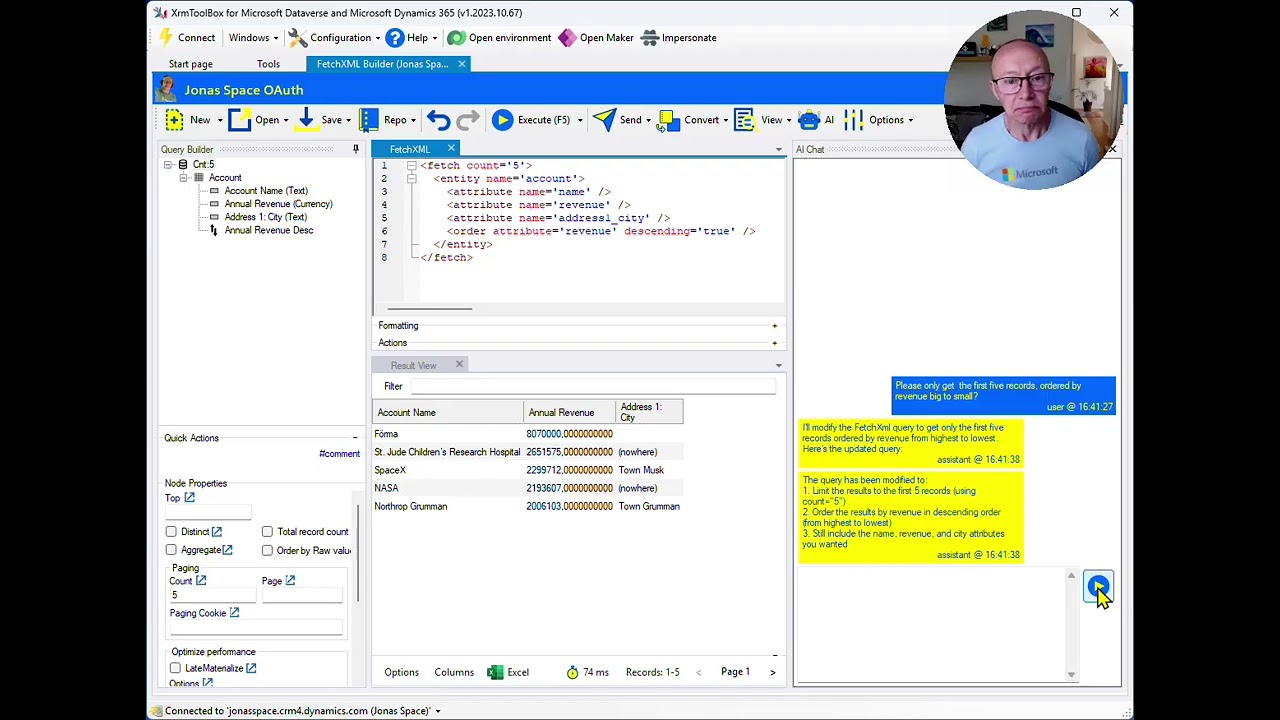Select Annual Revenue Desc order node
Screen dimensions: 1280x720
(x=268, y=230)
